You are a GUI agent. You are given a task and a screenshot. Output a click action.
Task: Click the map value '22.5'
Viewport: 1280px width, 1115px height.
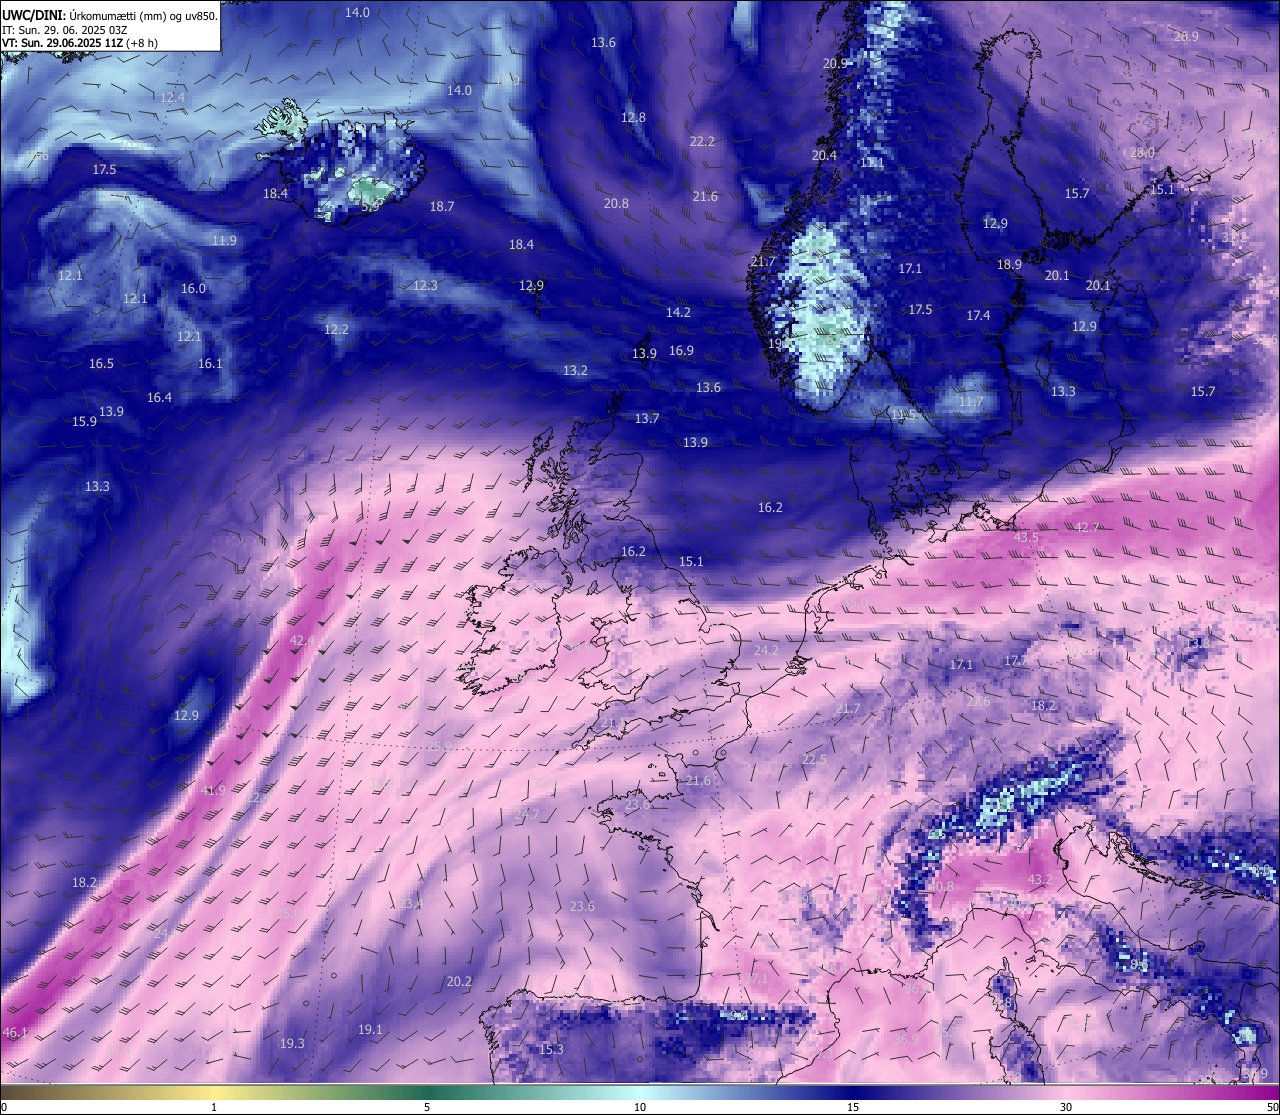tap(814, 759)
